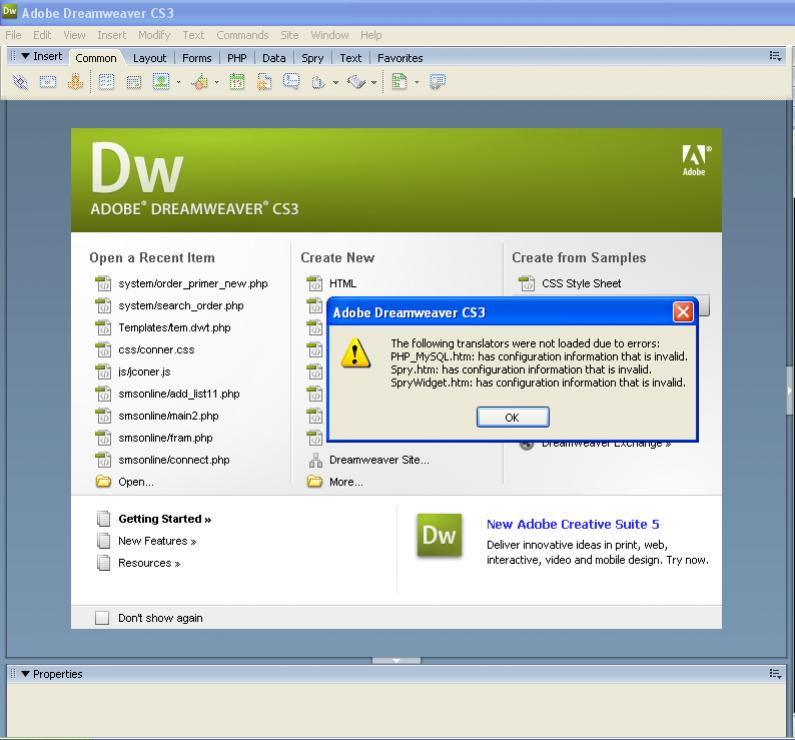Open the Properties panel options menu icon
This screenshot has width=795, height=740.
tap(775, 673)
